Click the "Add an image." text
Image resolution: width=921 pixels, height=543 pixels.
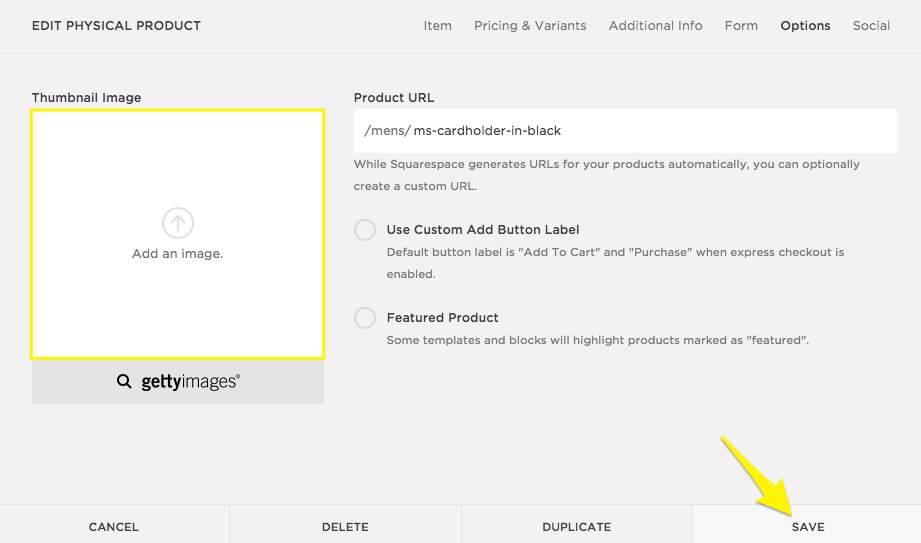[177, 254]
